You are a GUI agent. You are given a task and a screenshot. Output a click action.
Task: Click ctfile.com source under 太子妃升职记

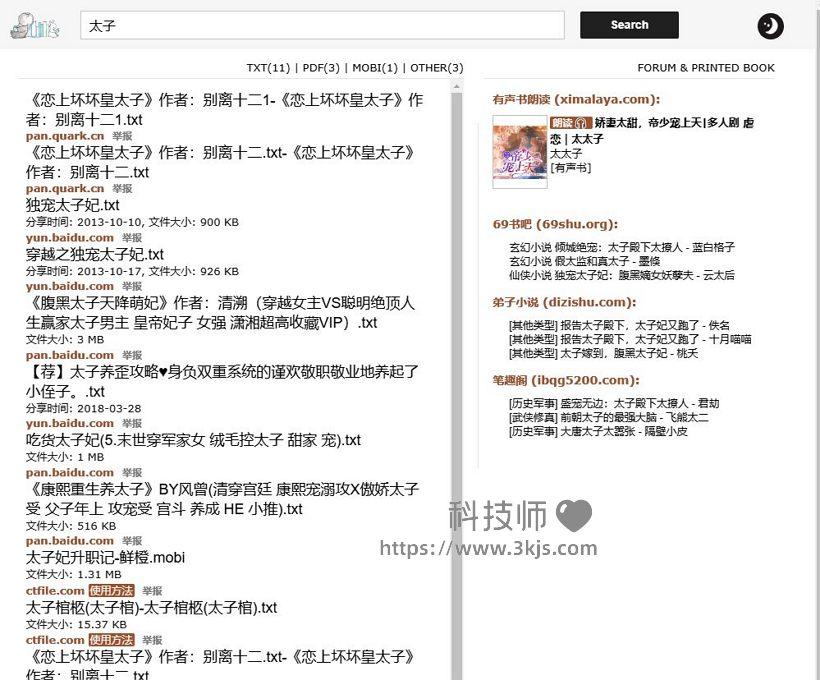click(x=55, y=591)
